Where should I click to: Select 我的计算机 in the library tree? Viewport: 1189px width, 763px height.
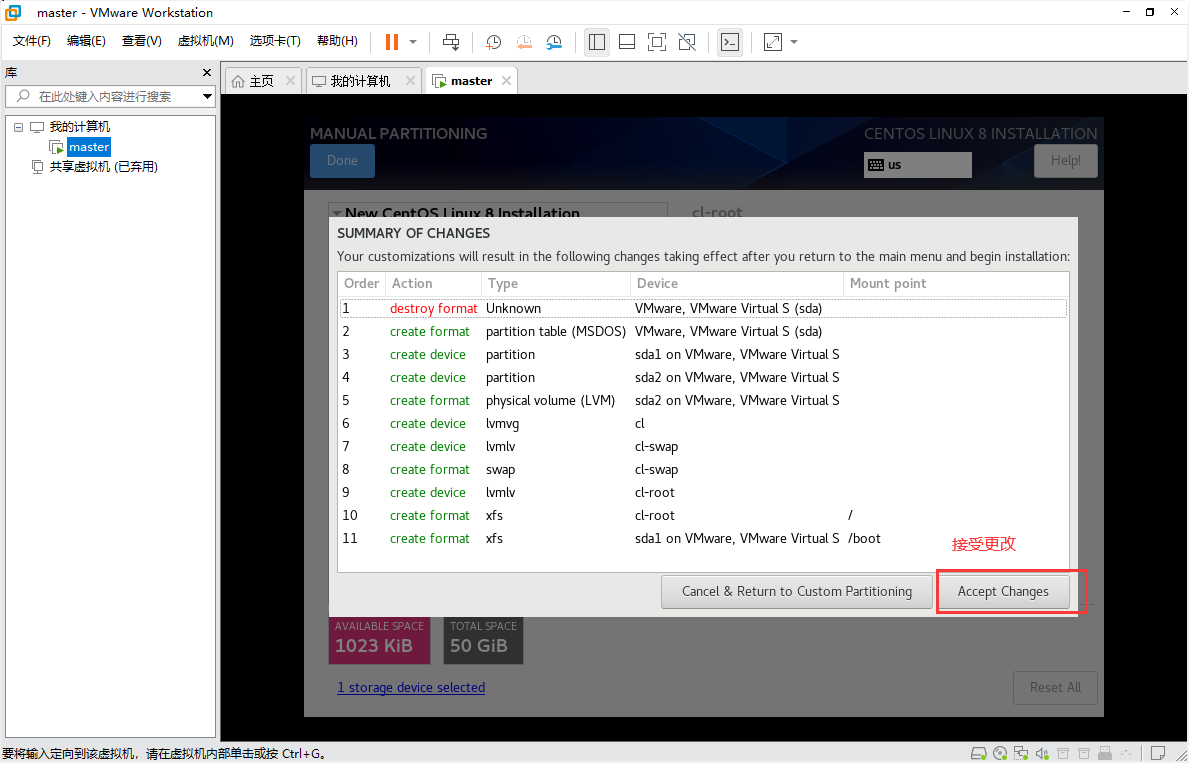(x=80, y=127)
